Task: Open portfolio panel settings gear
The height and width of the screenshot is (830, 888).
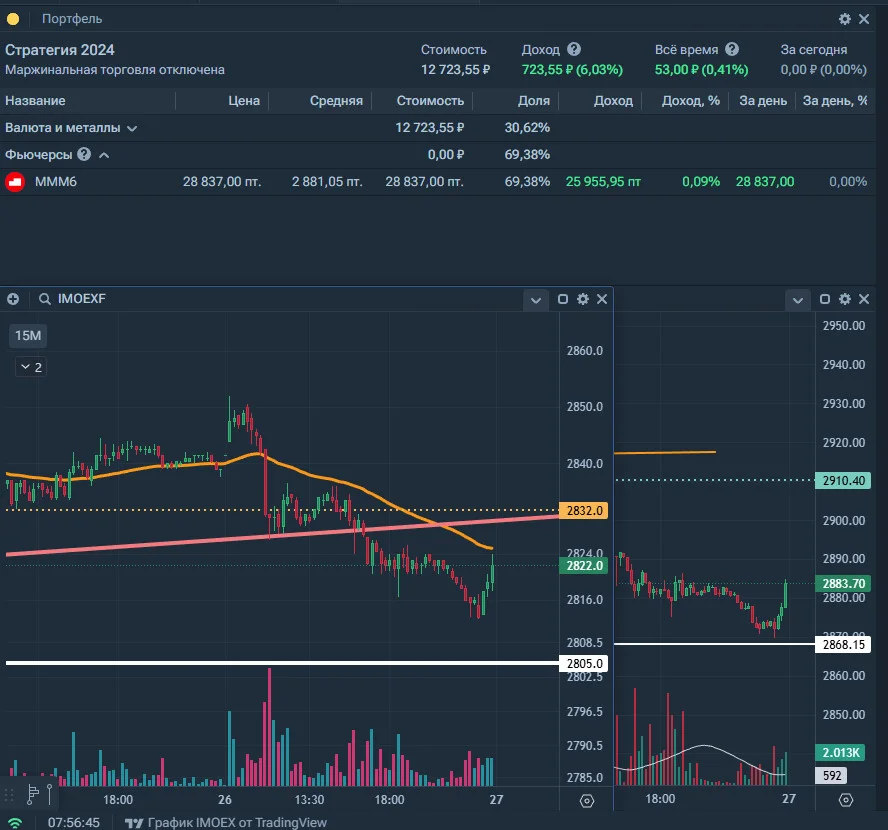Action: coord(844,19)
